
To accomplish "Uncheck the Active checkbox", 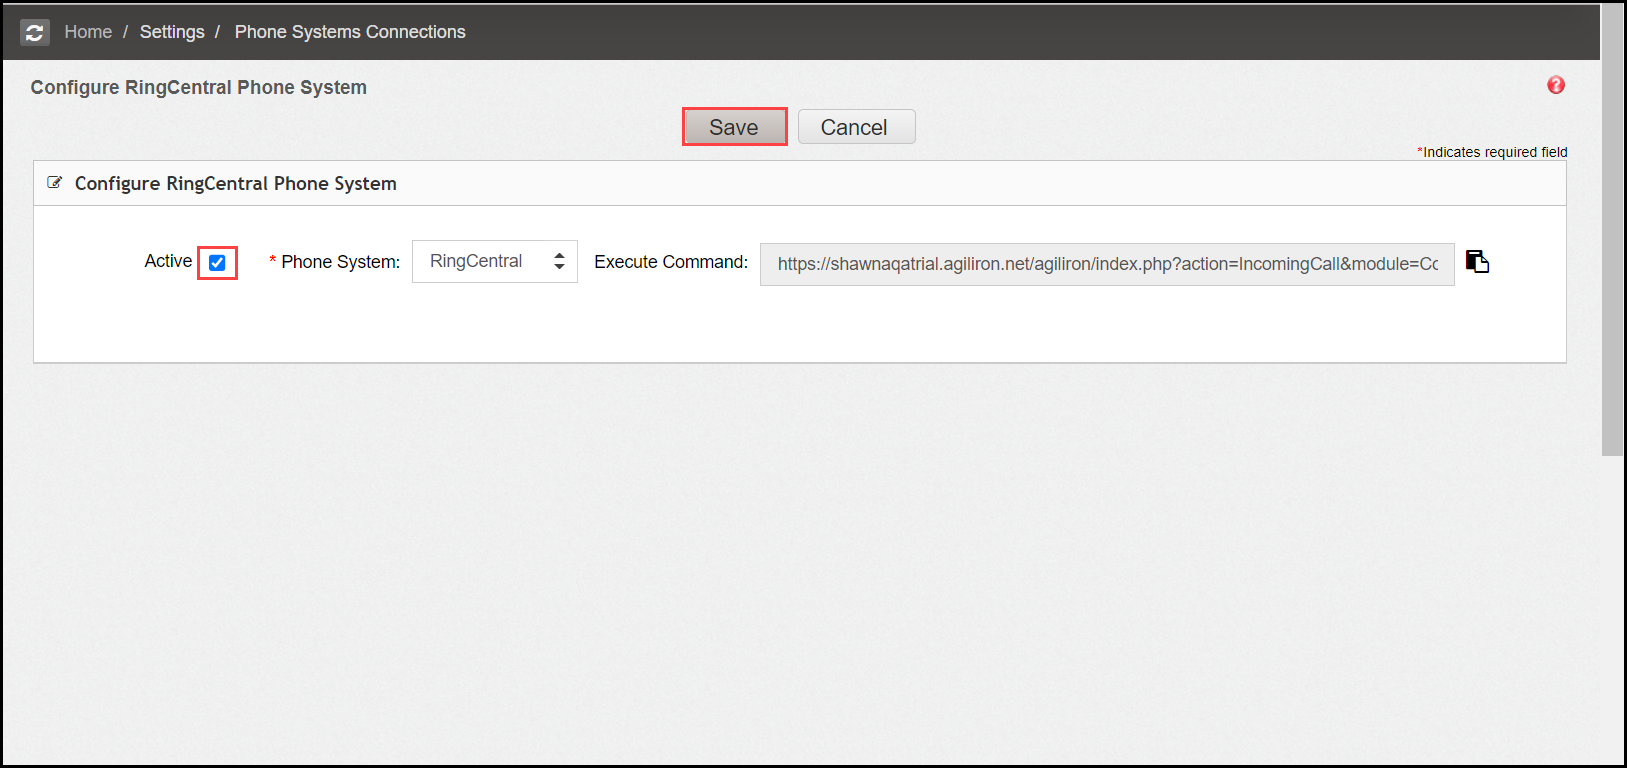I will [217, 263].
